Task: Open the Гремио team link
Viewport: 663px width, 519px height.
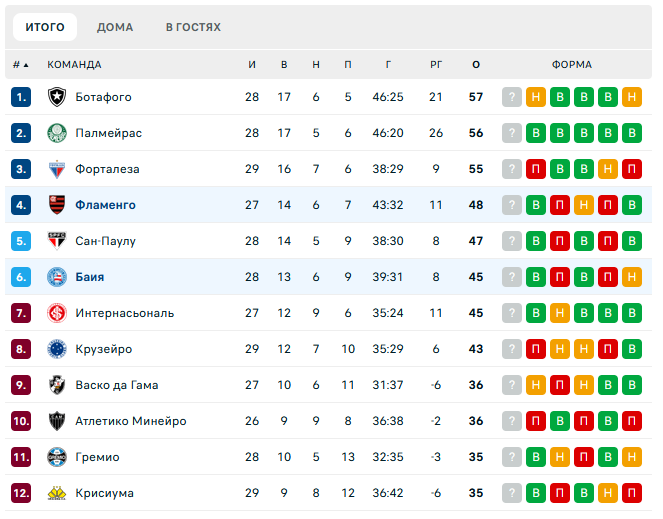Action: (97, 457)
